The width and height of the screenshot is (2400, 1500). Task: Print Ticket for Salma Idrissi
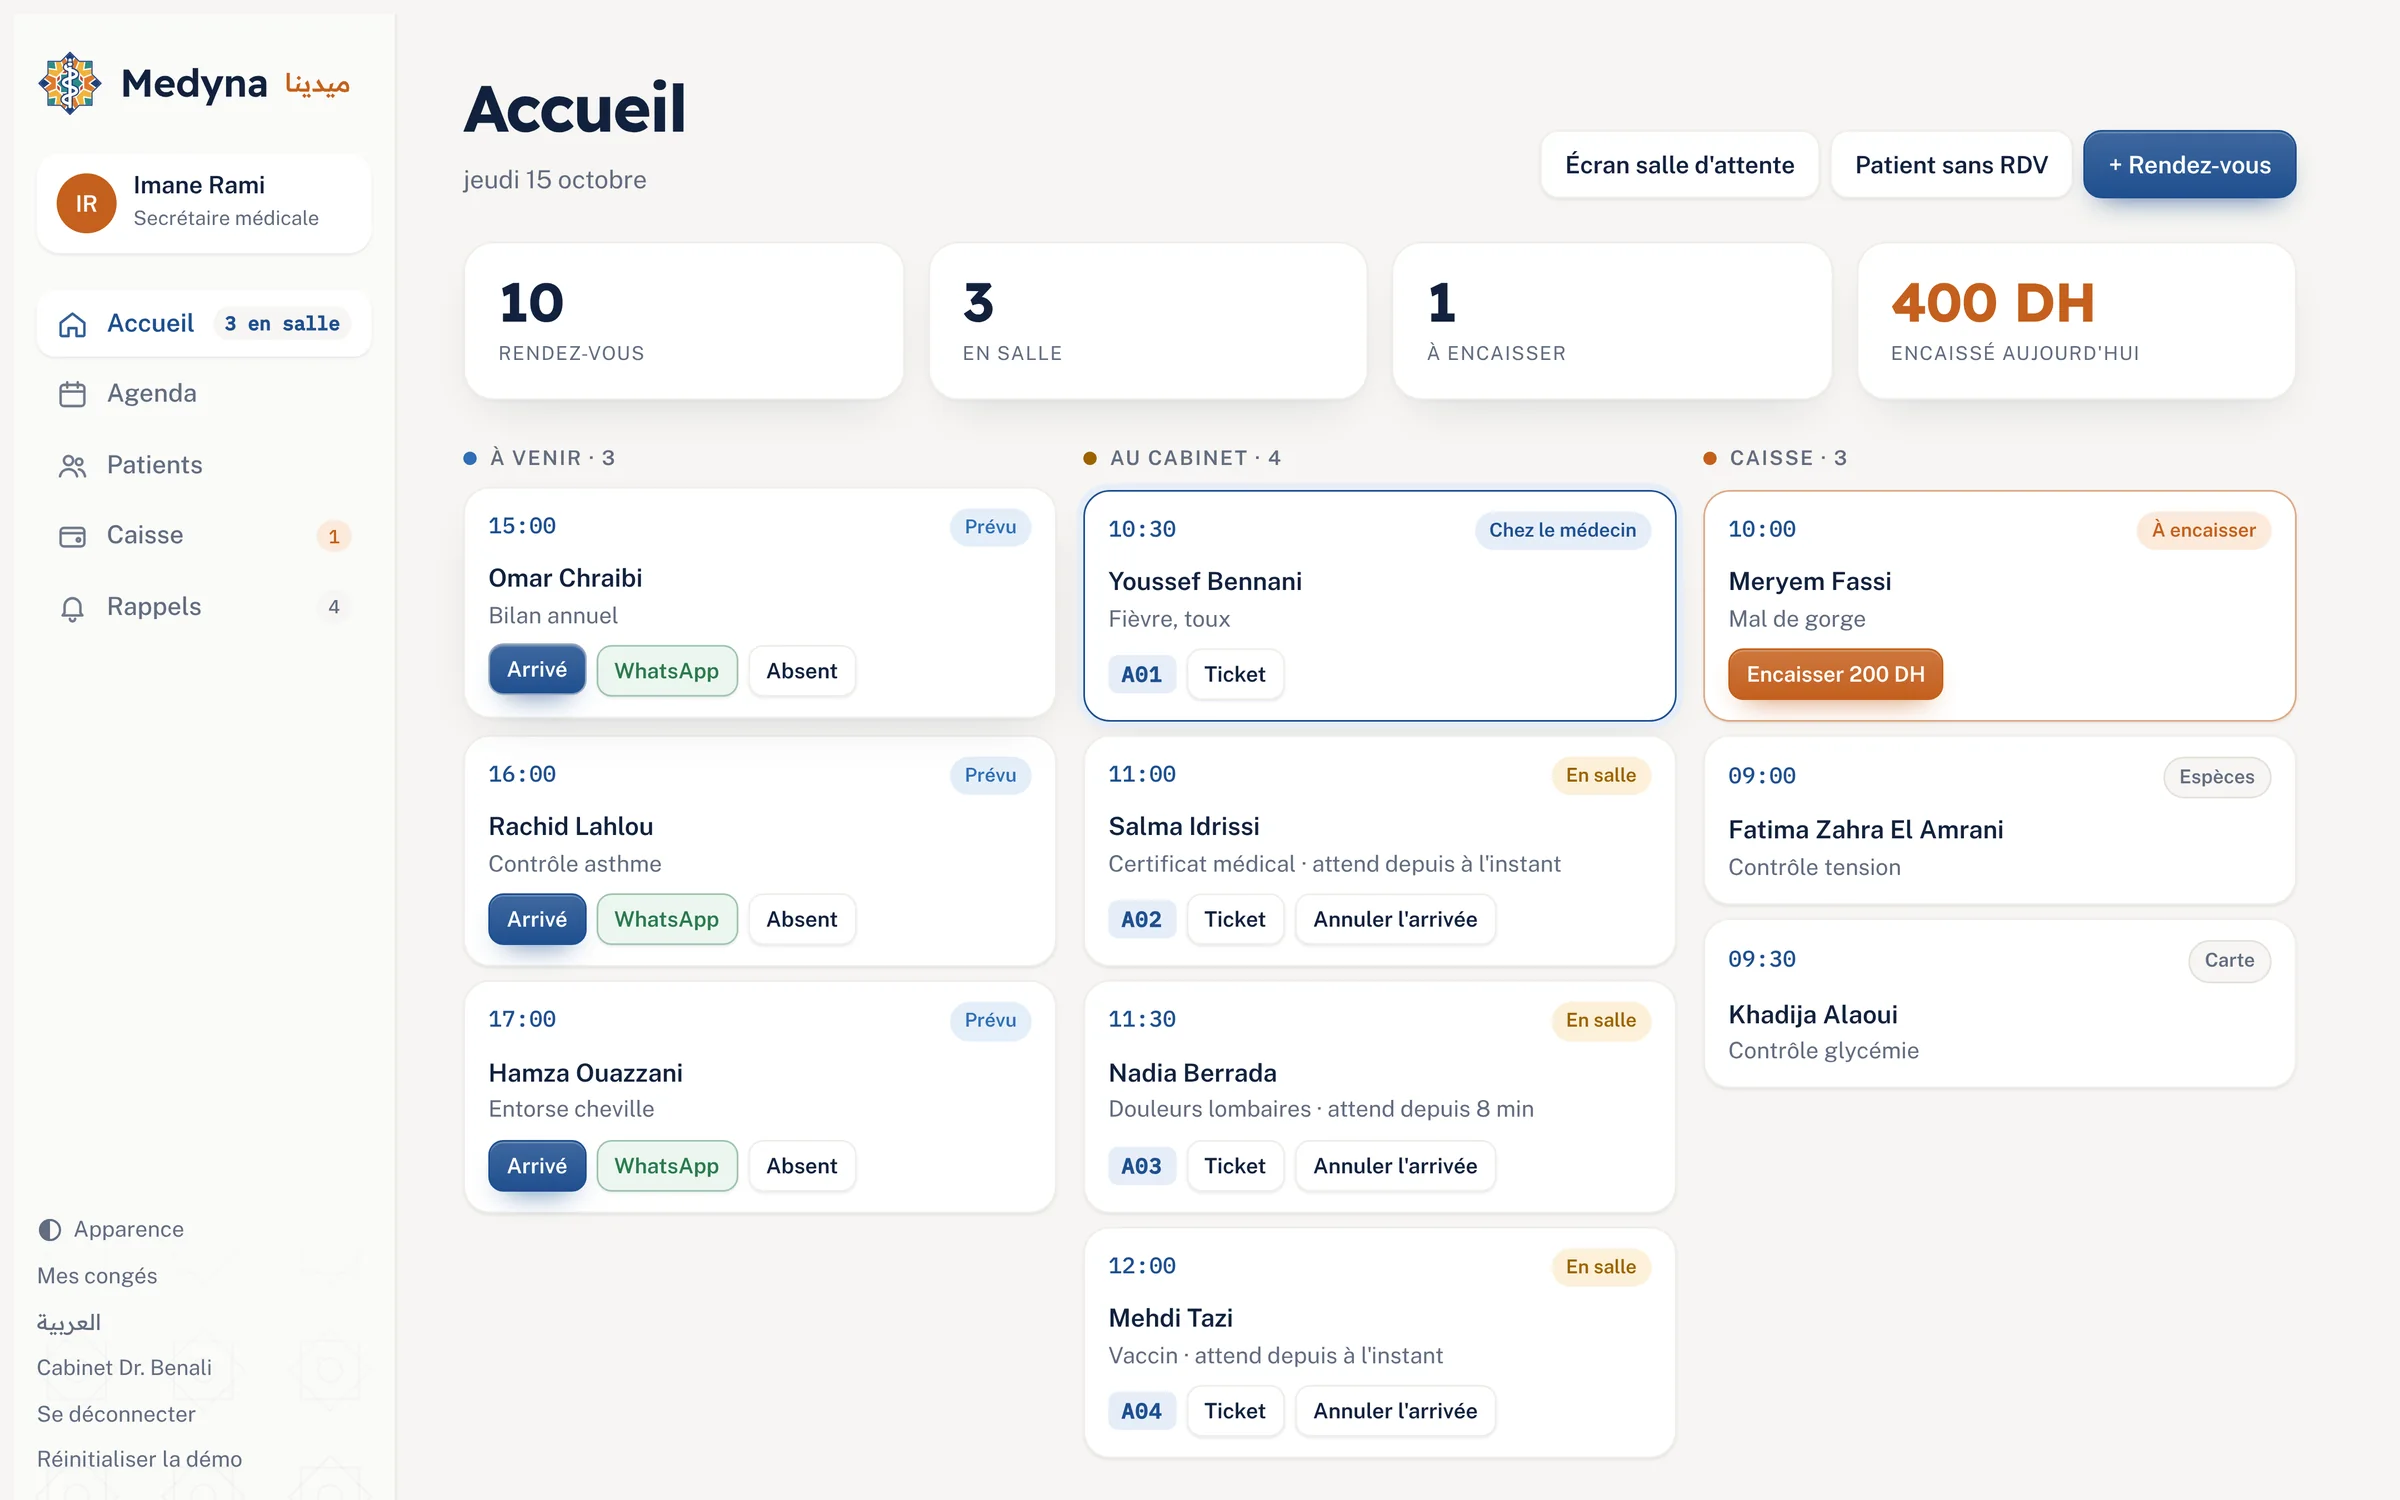coord(1235,919)
